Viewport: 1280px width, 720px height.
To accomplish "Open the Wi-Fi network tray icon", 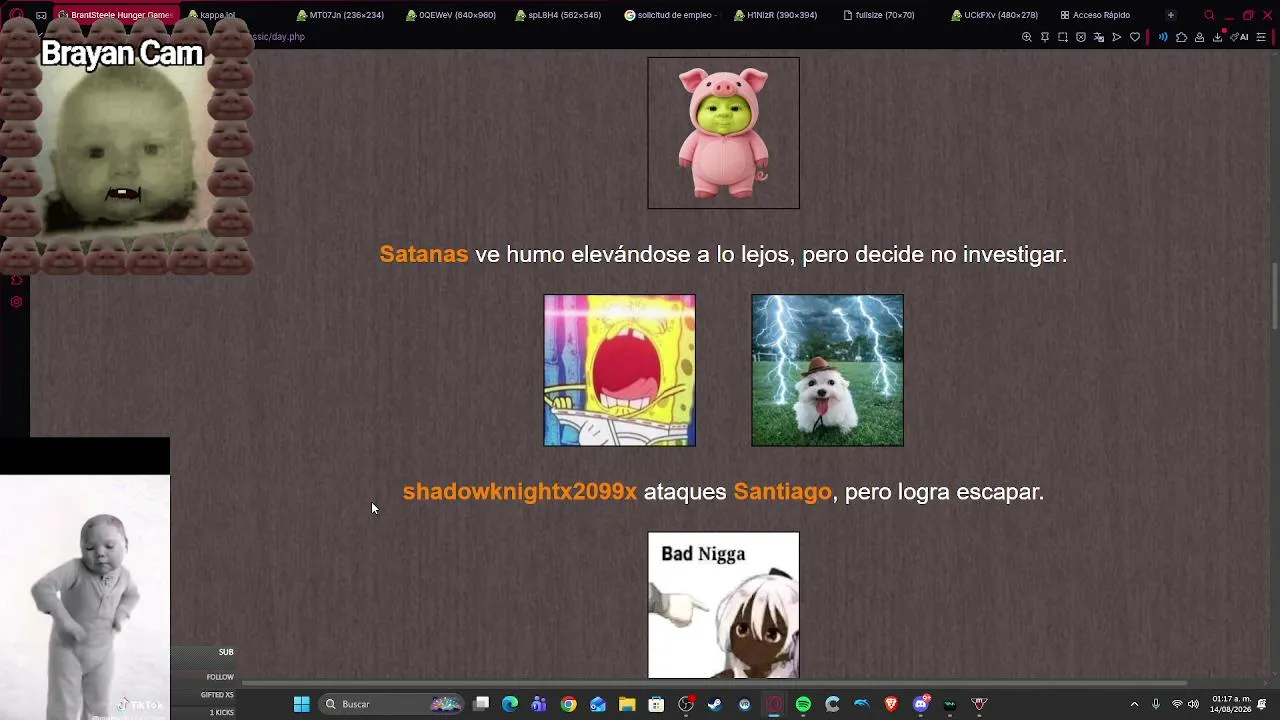I will (1177, 704).
